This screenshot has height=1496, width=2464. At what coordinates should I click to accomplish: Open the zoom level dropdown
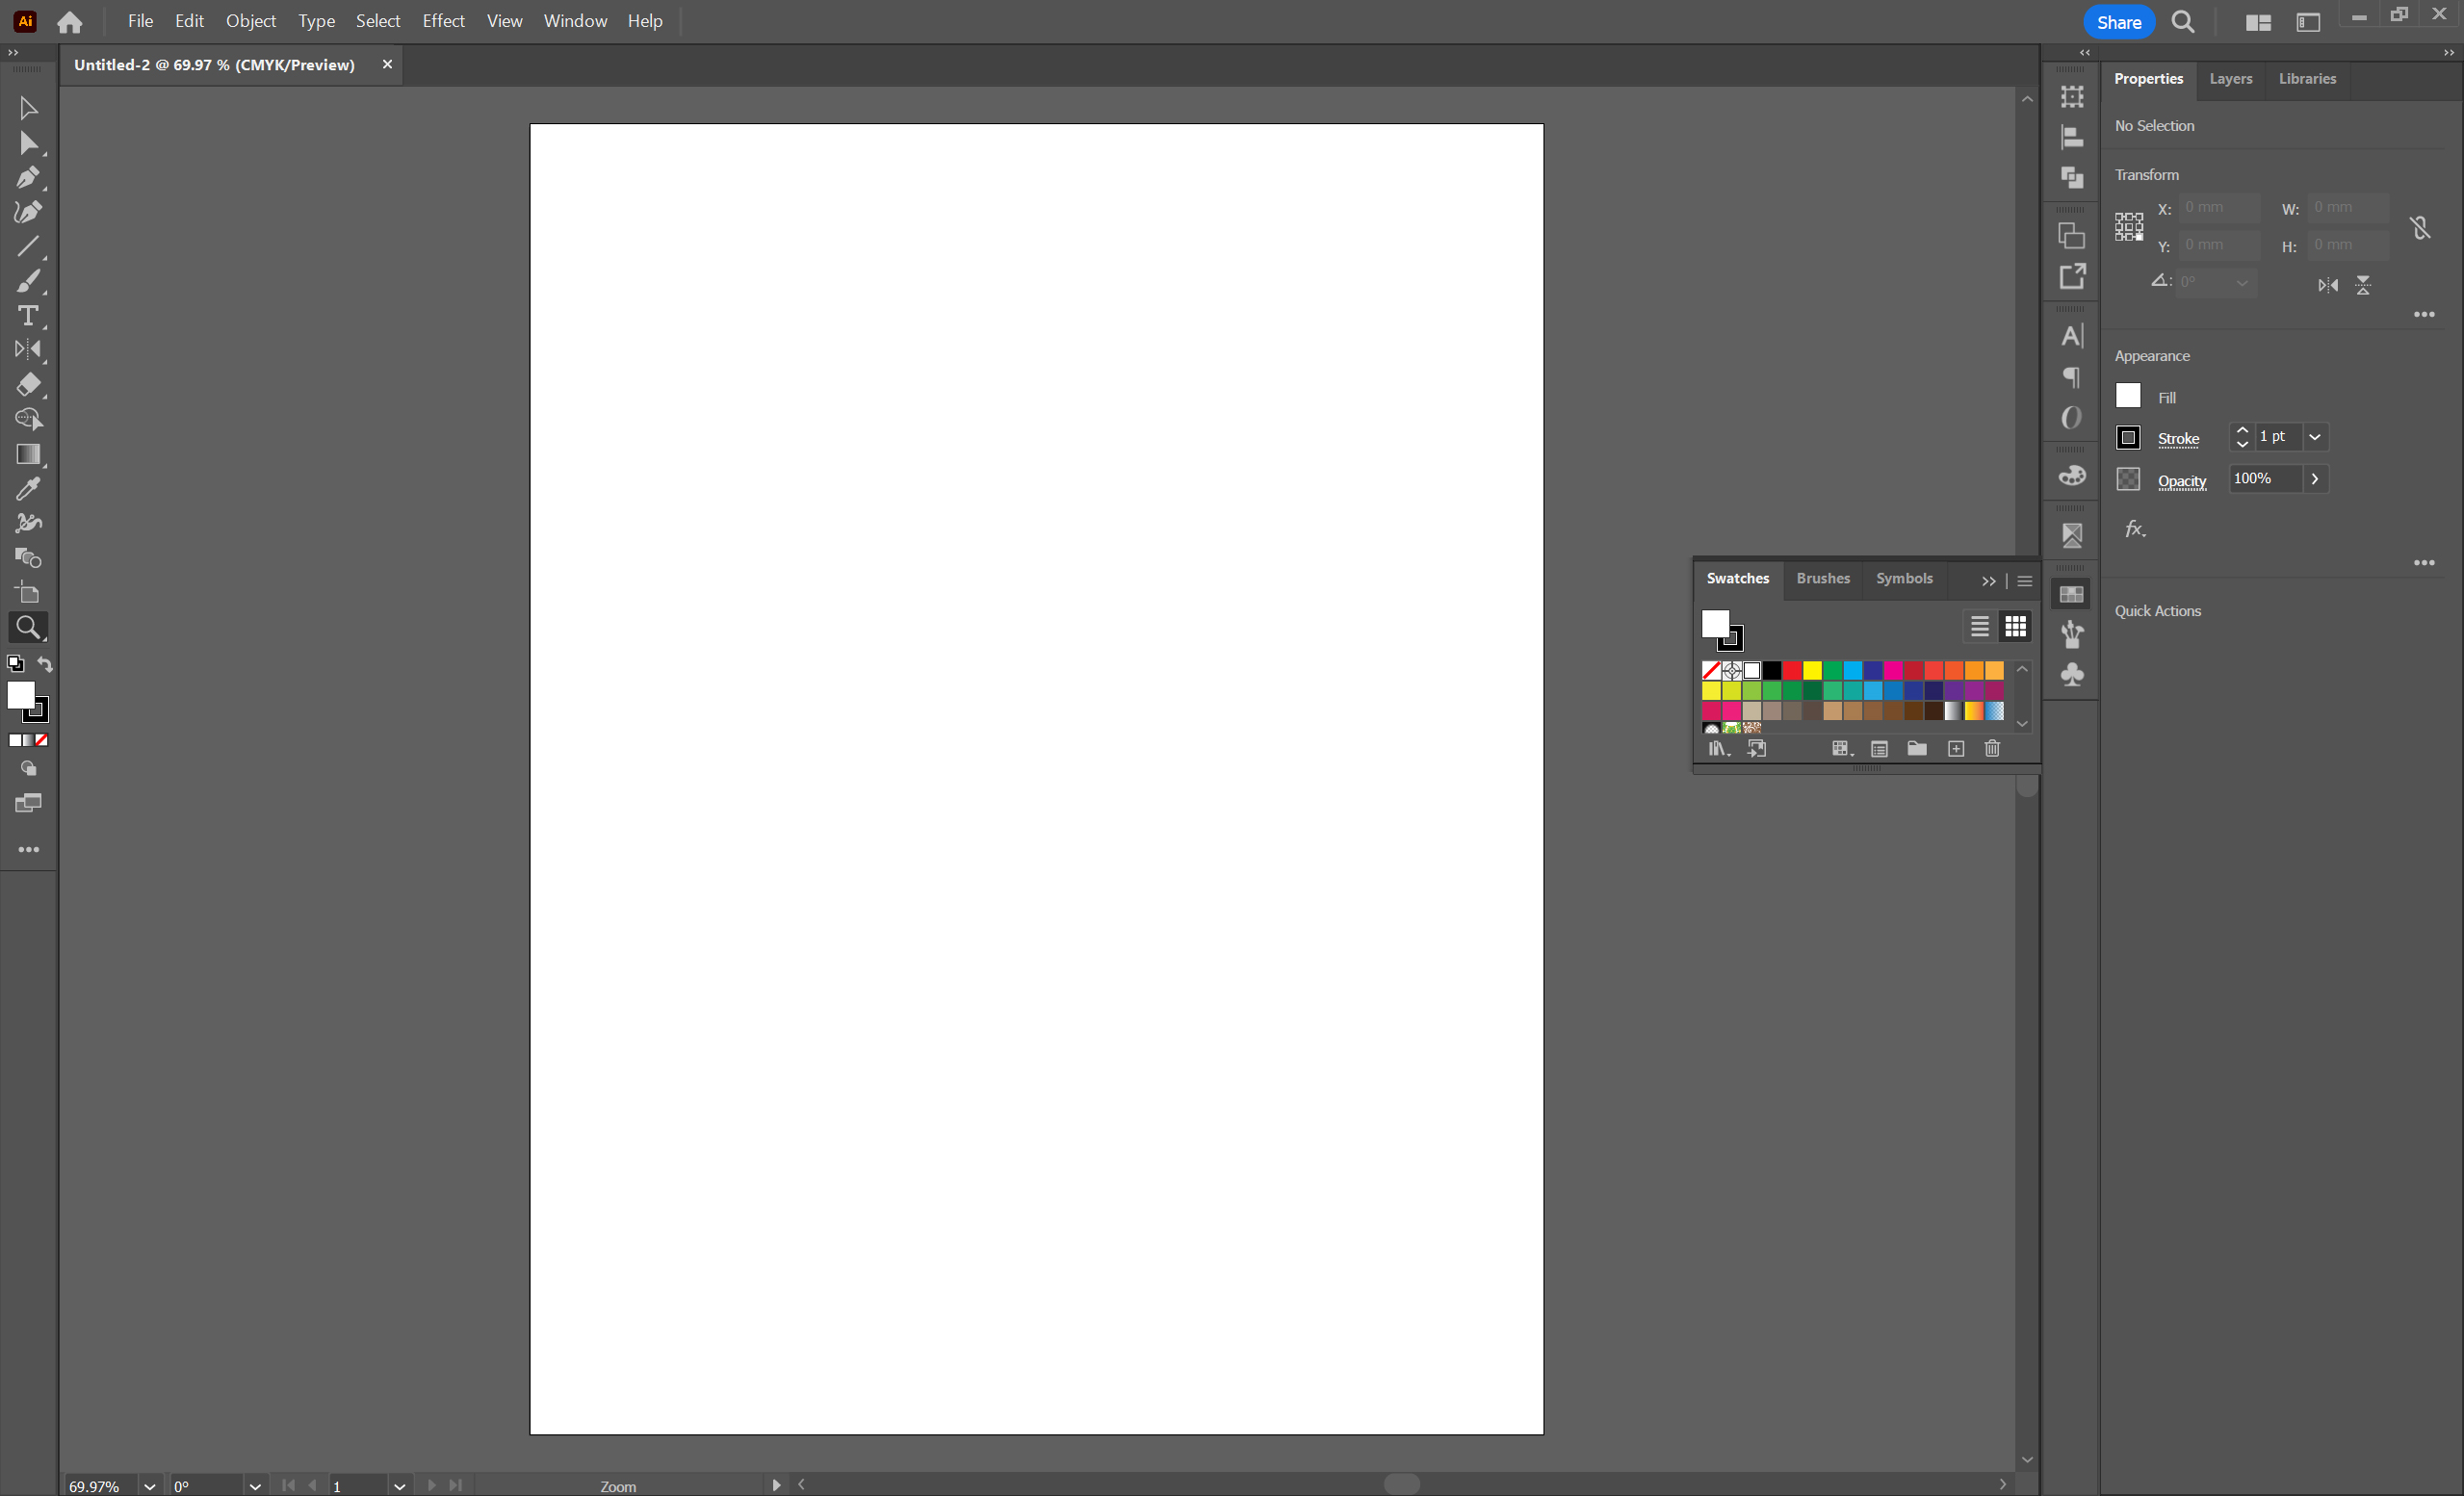coord(150,1486)
